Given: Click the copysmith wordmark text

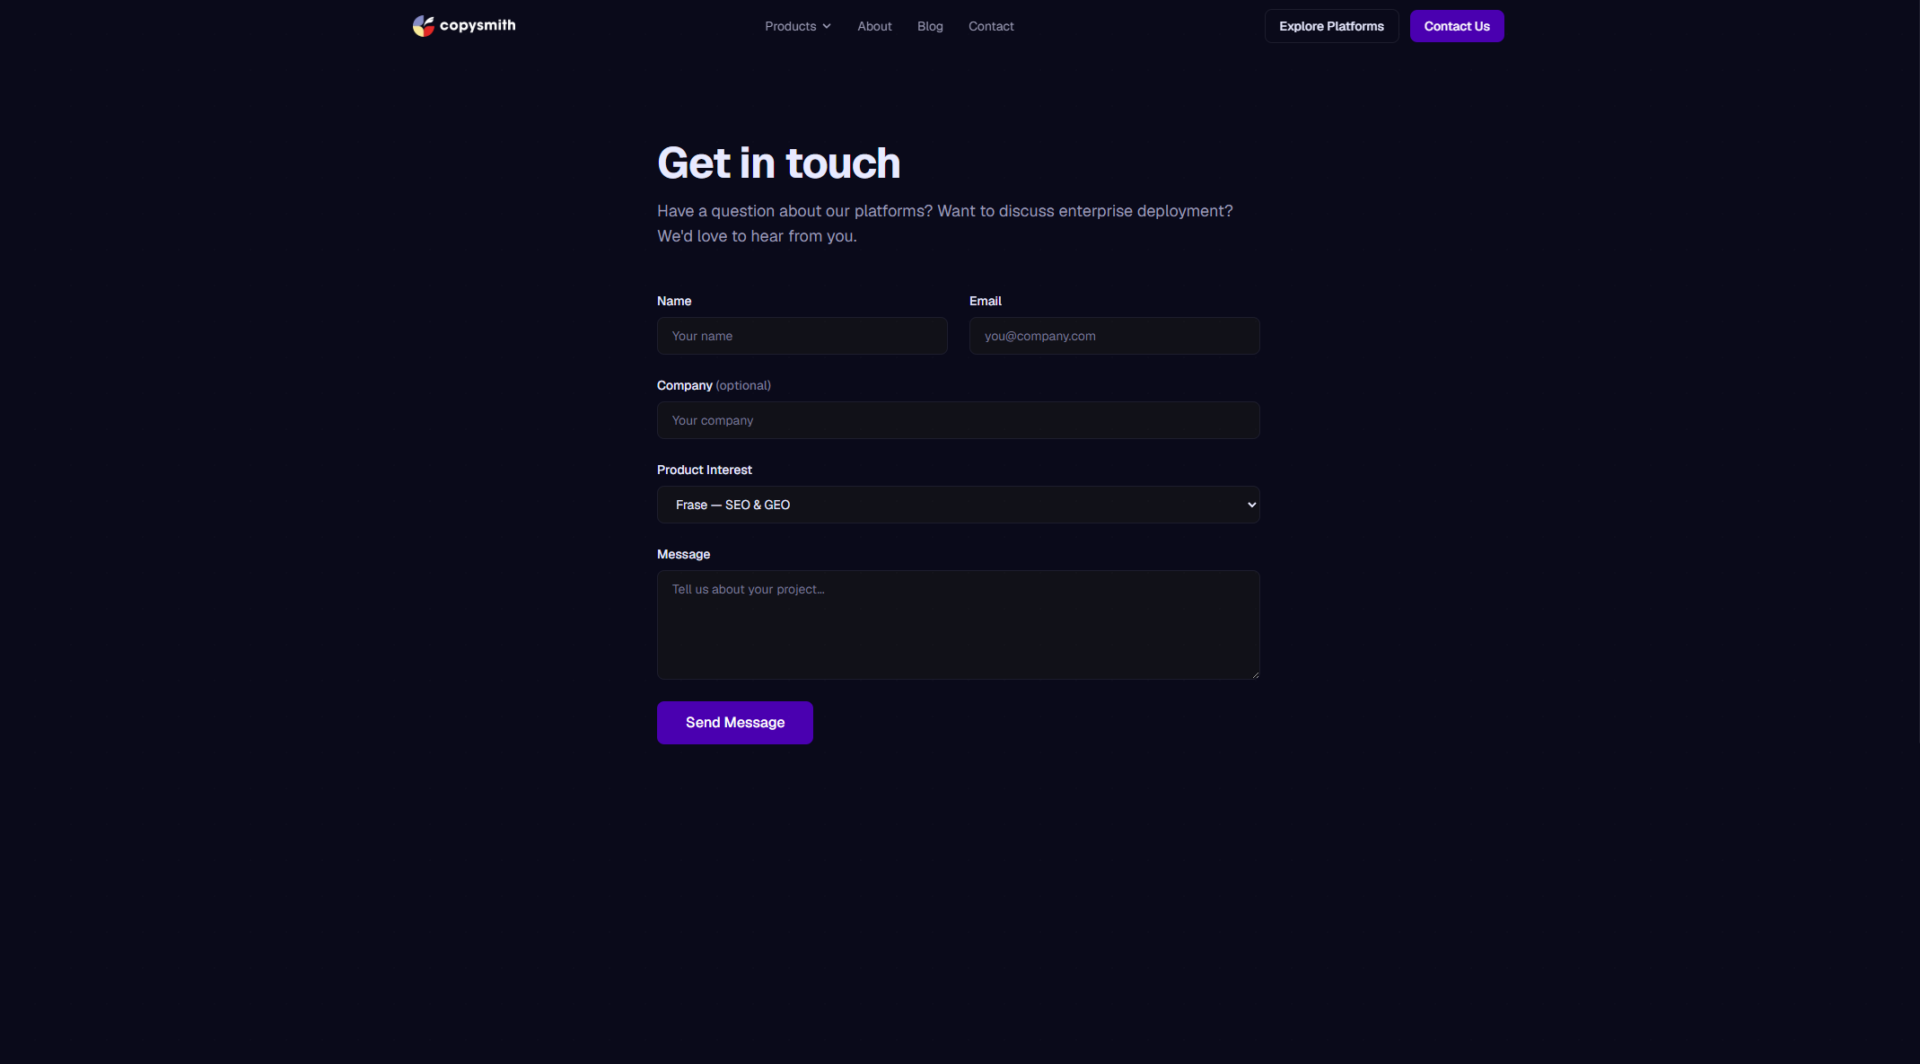Looking at the screenshot, I should coord(477,26).
